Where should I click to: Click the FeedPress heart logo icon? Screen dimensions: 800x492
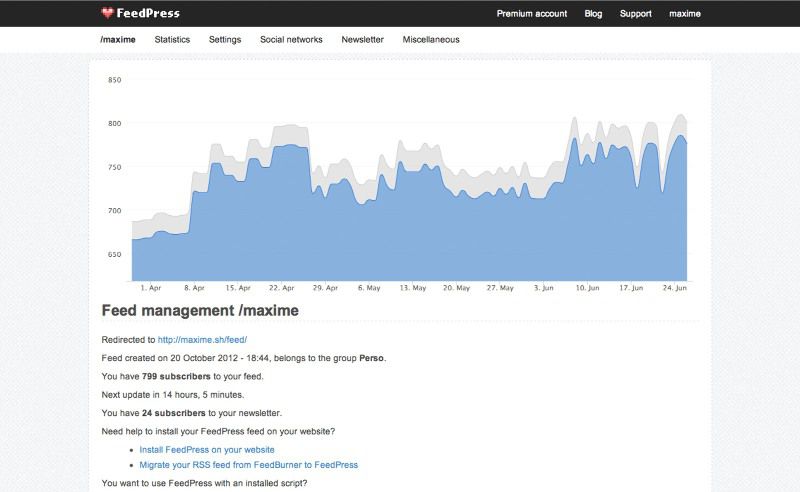[108, 13]
